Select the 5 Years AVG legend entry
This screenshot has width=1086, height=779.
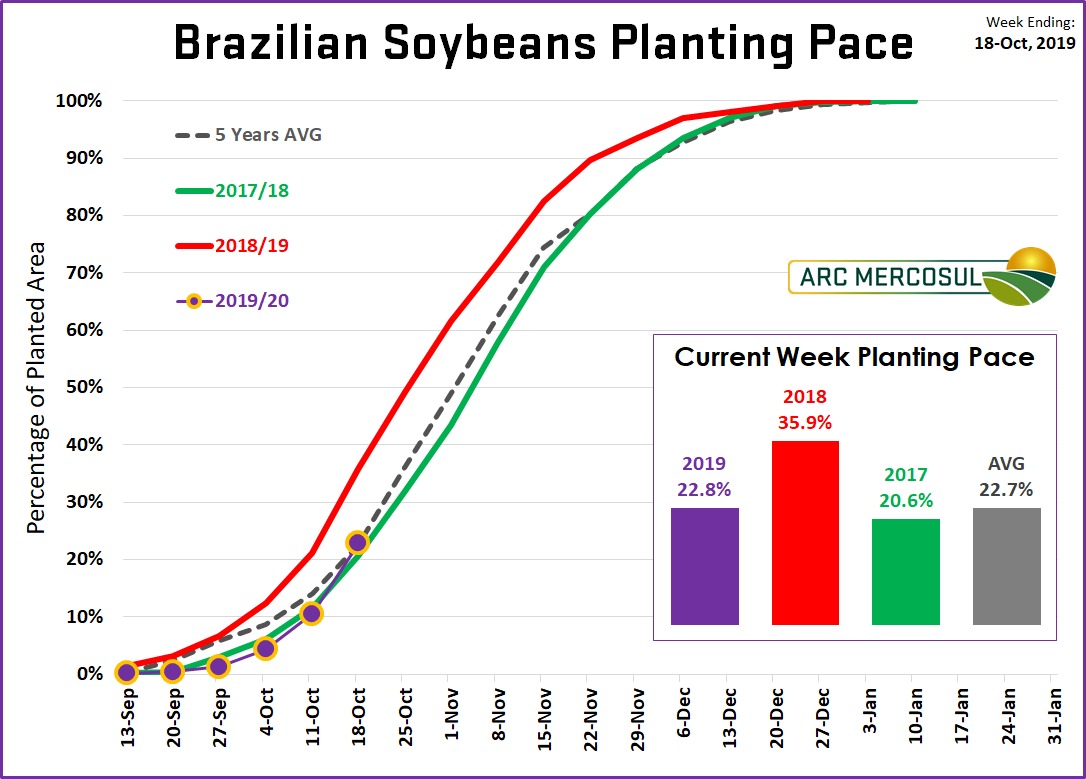[248, 134]
